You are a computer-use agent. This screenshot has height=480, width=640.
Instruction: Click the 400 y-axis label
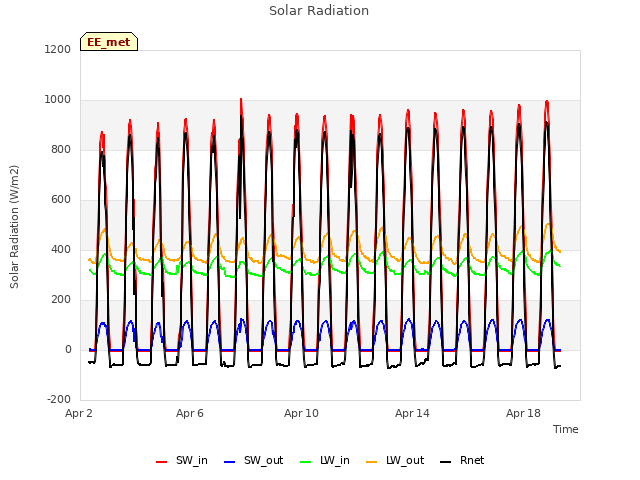61,249
